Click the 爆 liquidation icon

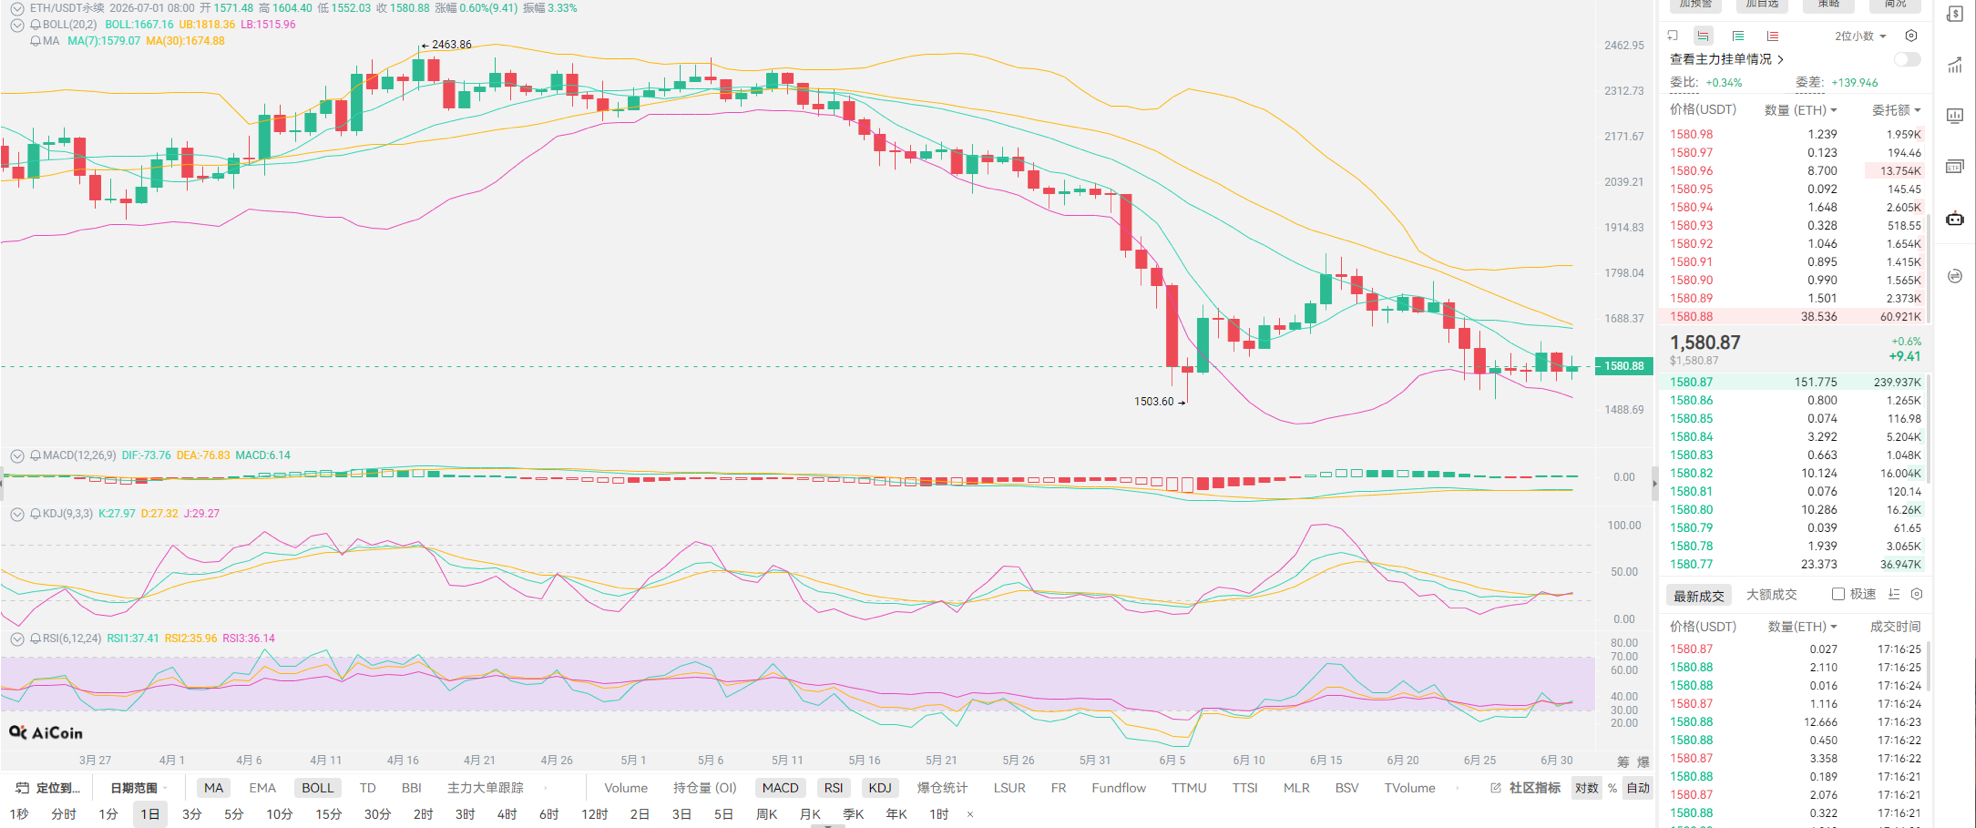click(1643, 762)
